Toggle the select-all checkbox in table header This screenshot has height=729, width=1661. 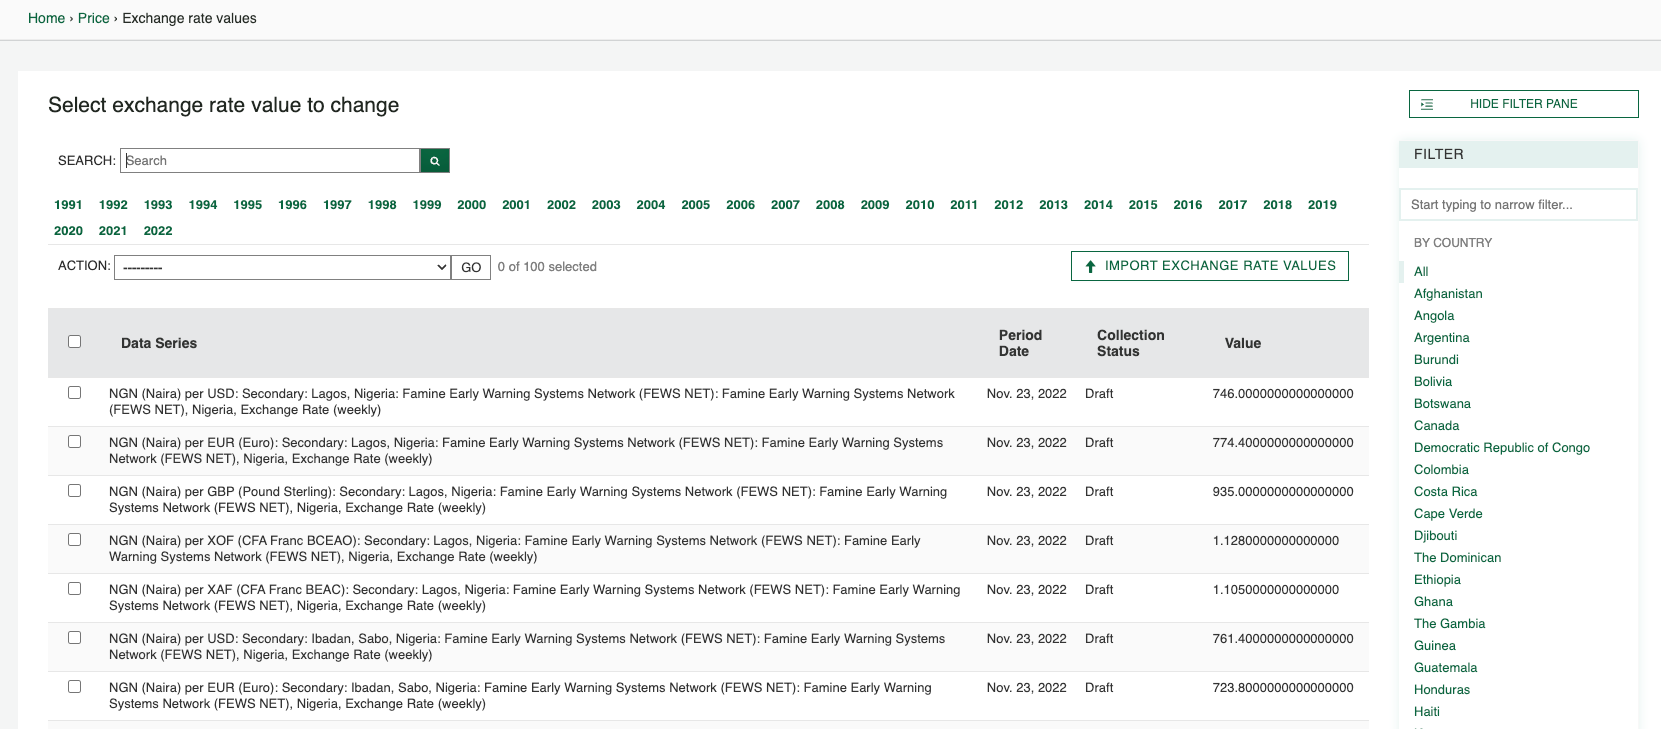74,342
